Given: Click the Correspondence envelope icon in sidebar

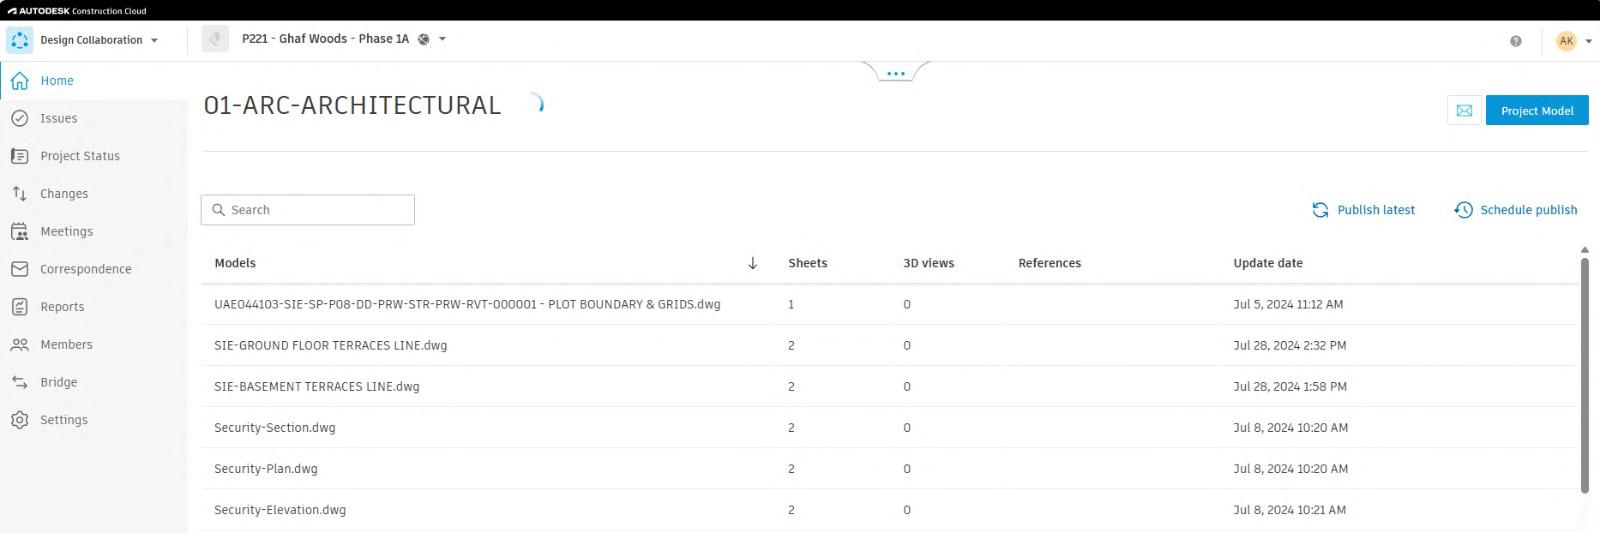Looking at the screenshot, I should 19,269.
